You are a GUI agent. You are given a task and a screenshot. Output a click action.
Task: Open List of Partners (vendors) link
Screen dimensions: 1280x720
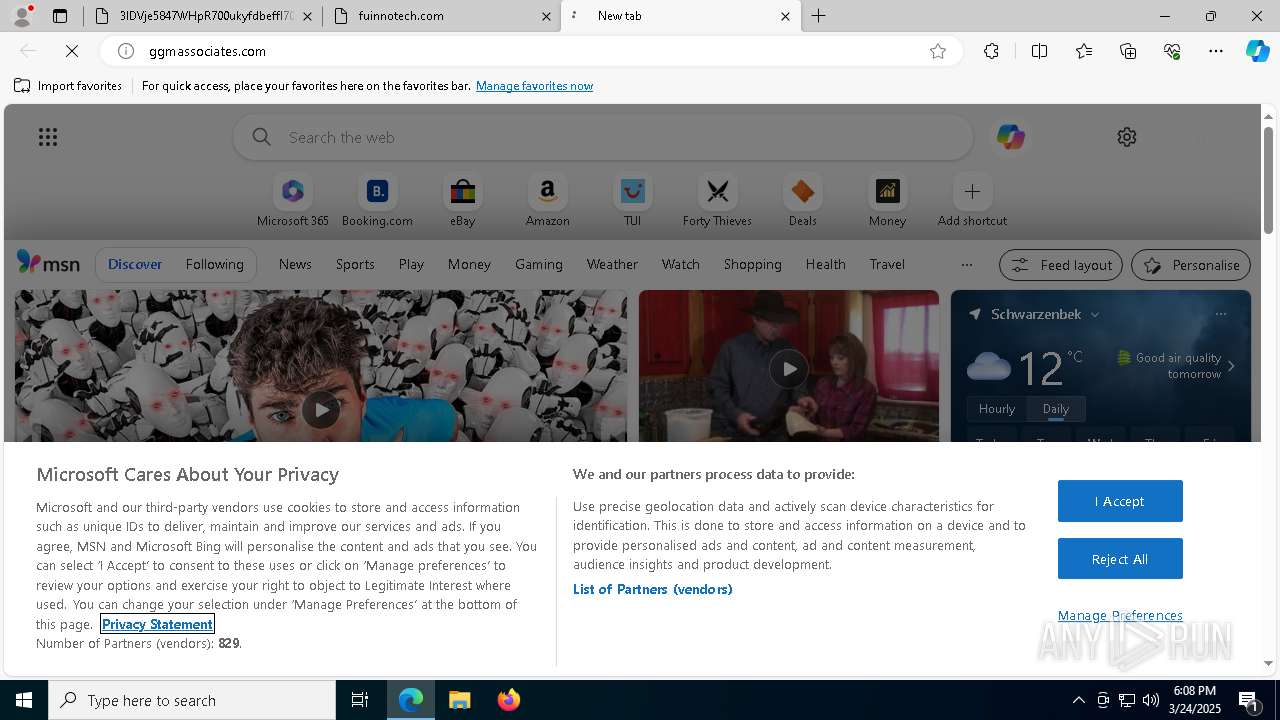point(652,589)
